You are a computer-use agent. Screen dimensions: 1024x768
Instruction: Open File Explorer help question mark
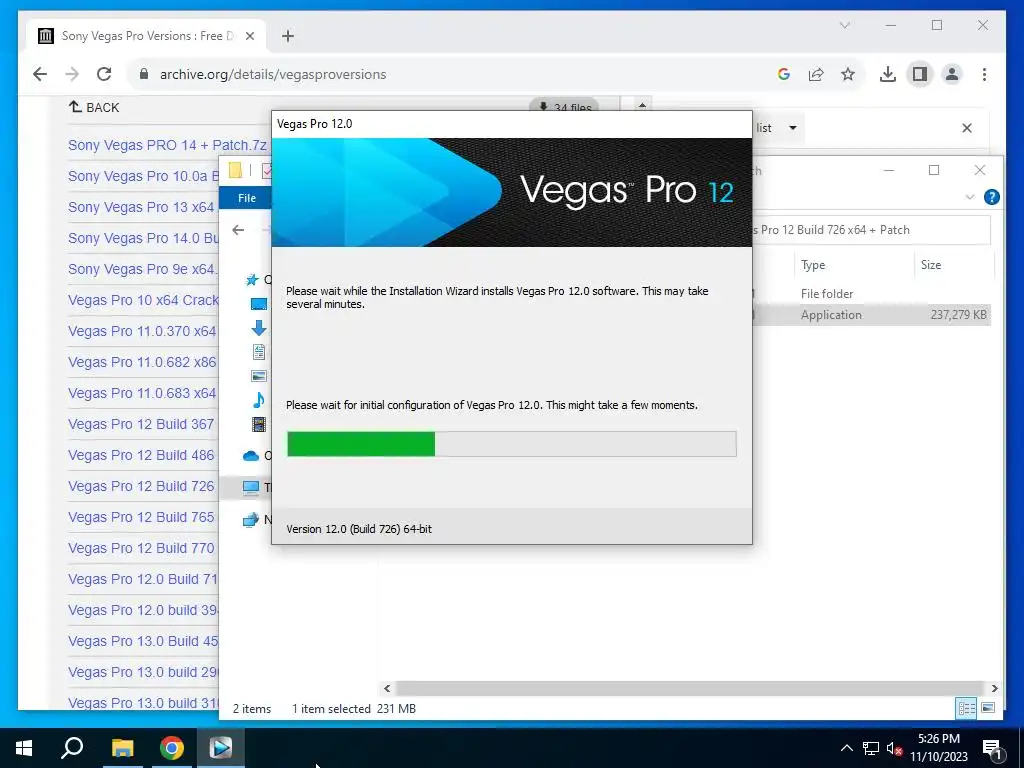point(991,197)
